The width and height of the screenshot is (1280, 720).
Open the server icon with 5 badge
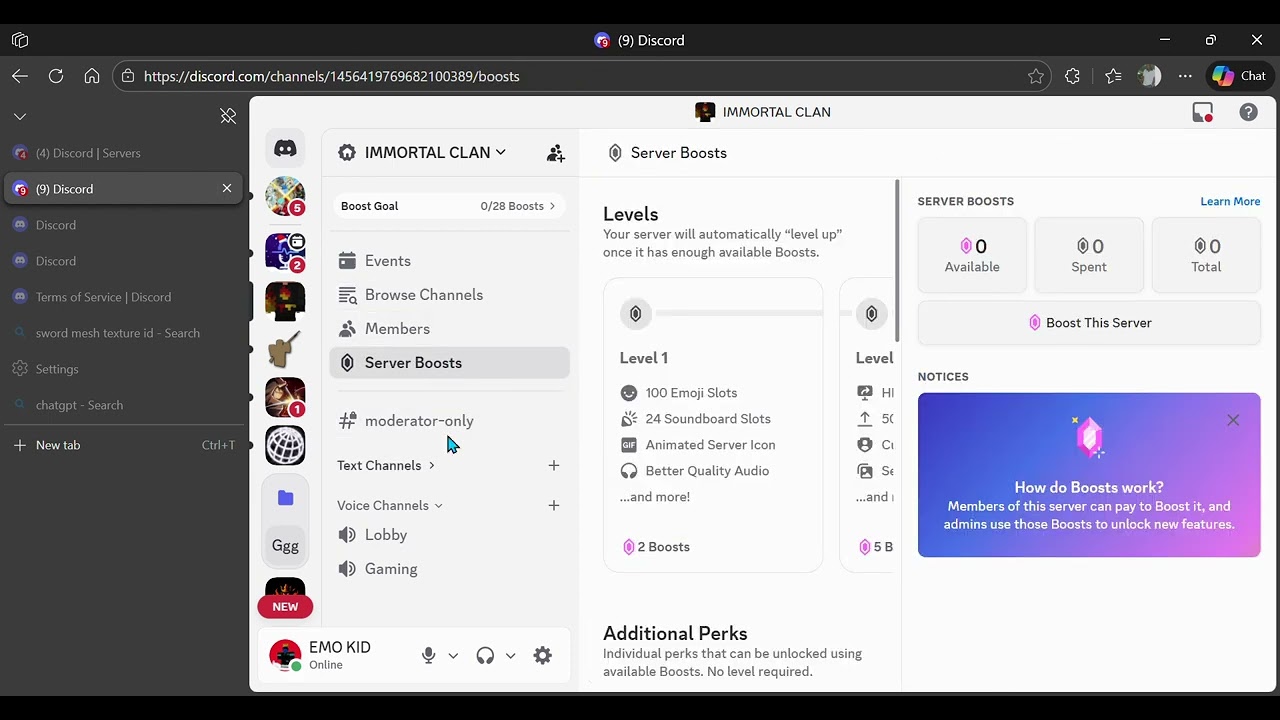(285, 197)
